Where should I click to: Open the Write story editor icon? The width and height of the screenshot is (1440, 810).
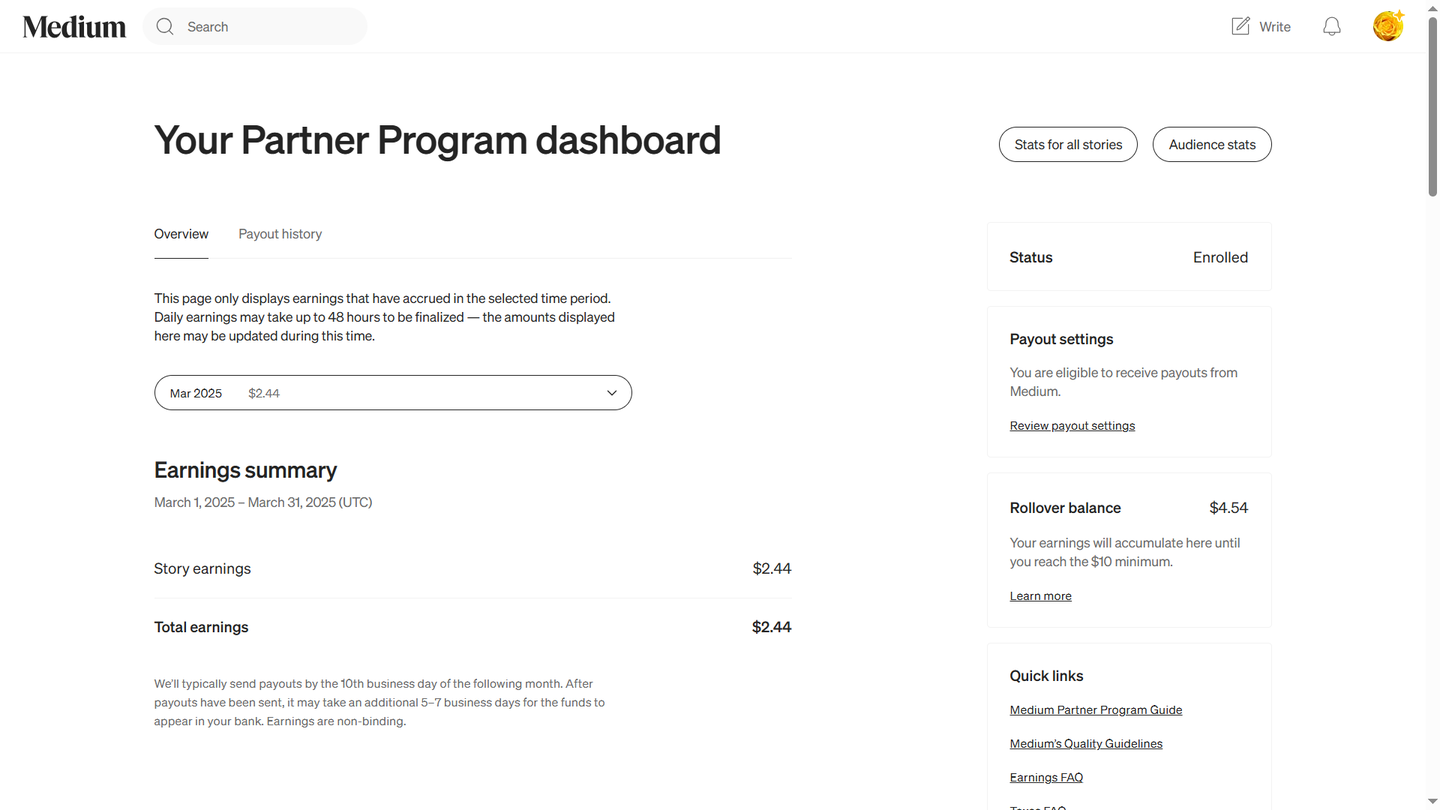point(1241,27)
